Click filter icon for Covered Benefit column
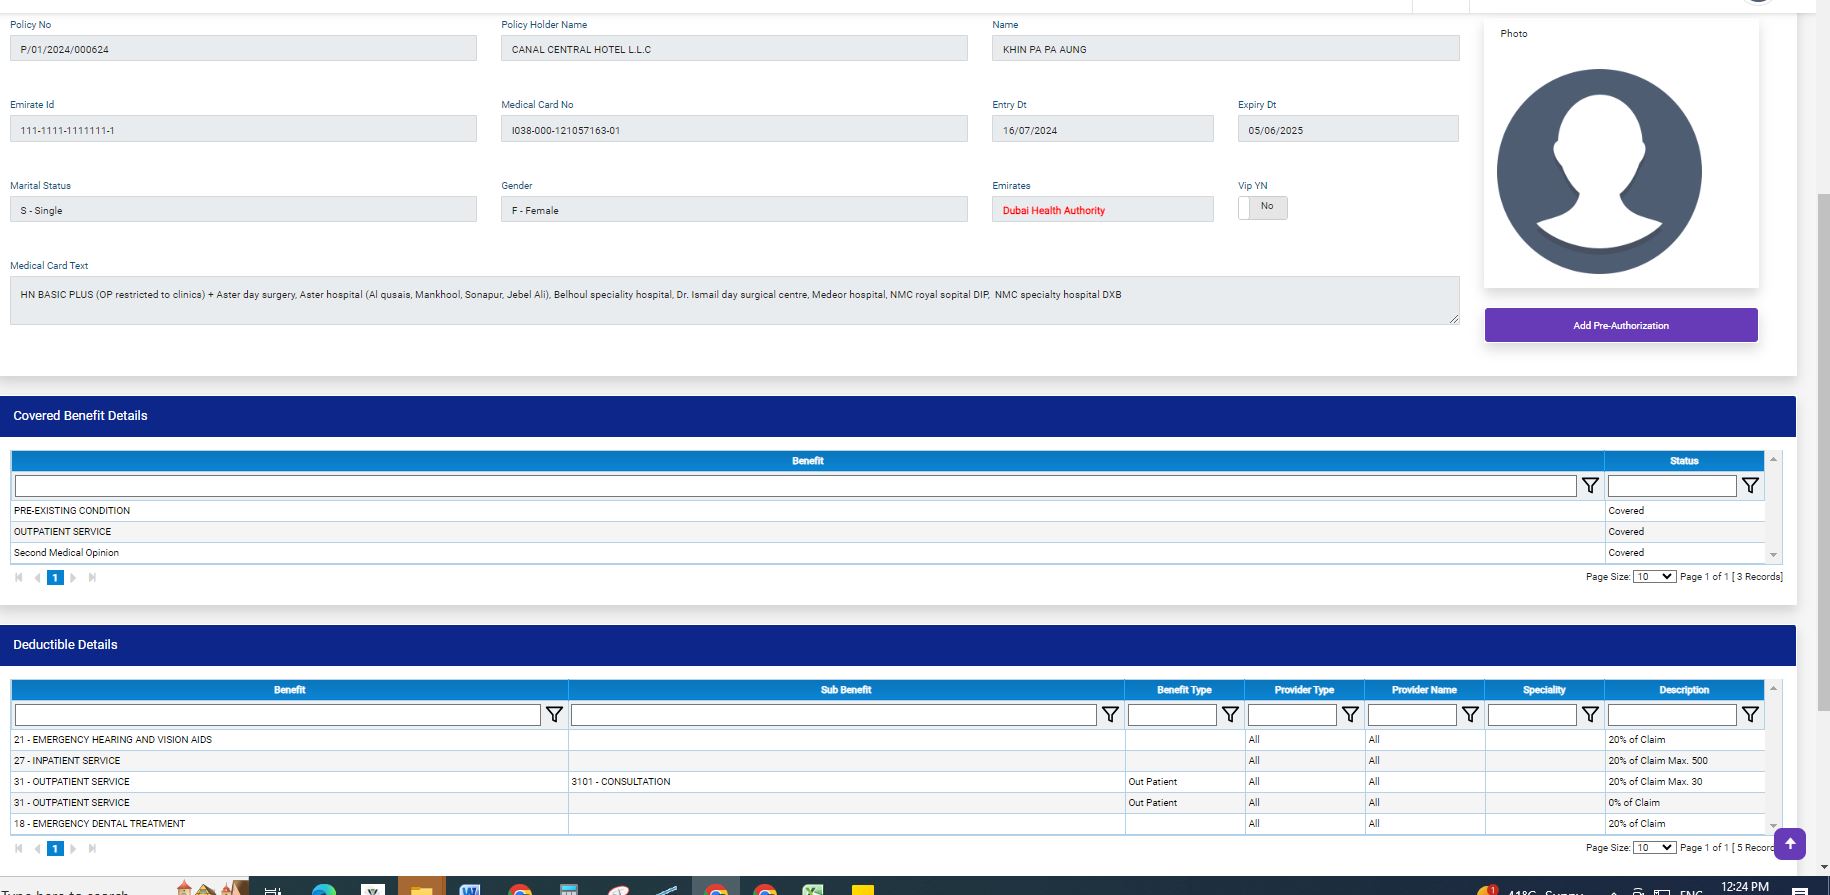The height and width of the screenshot is (895, 1830). [x=1590, y=486]
